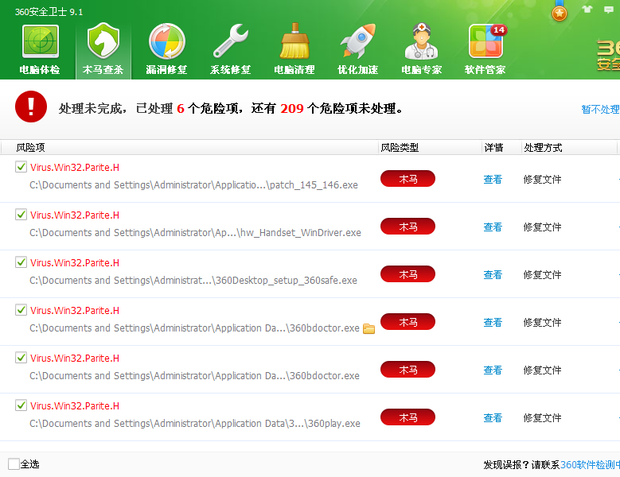The image size is (620, 477).
Task: Uncheck the patch_145_146.exe risk item
Action: click(21, 167)
